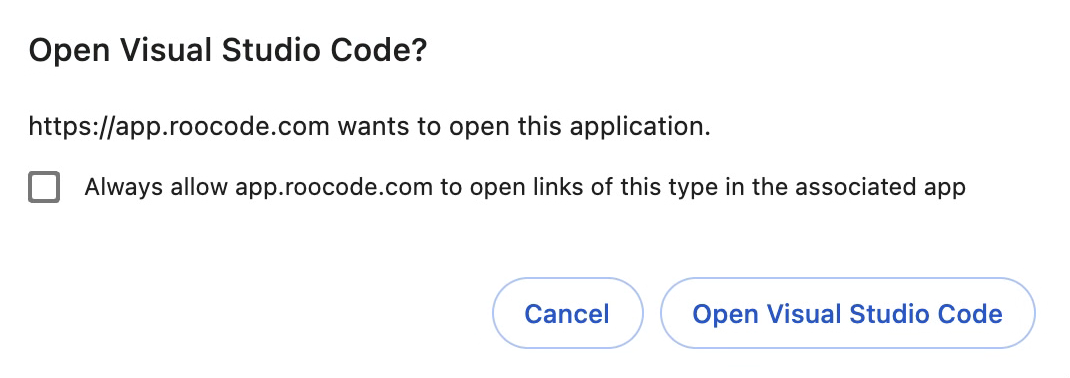The width and height of the screenshot is (1070, 378).
Task: Dismiss the dialog with Cancel
Action: tap(567, 313)
